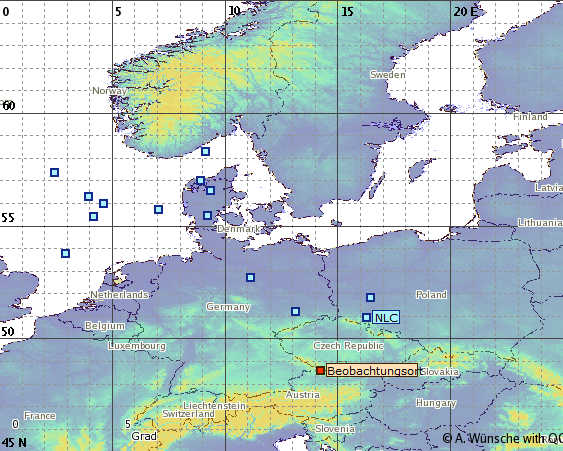Click the blue marker off Norway's southern coast
Screen dimensions: 563x451
click(205, 152)
